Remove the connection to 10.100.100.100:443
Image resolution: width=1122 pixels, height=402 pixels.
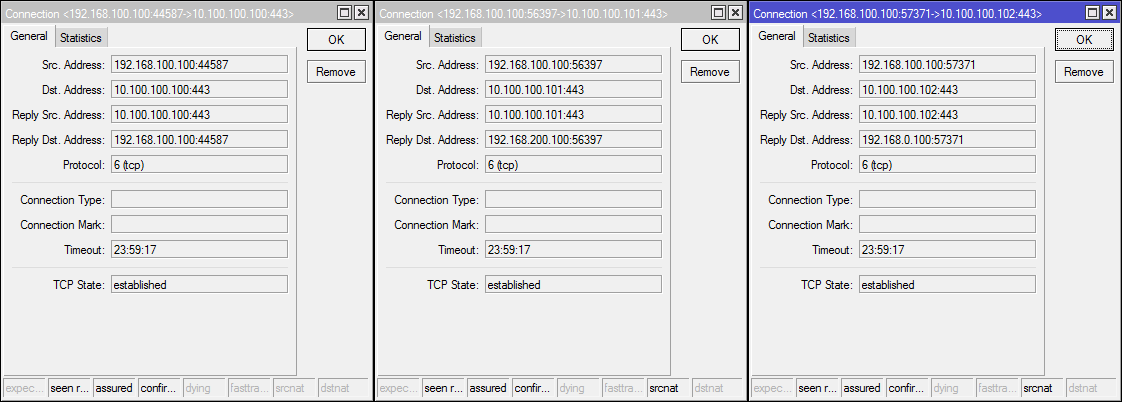pos(336,72)
